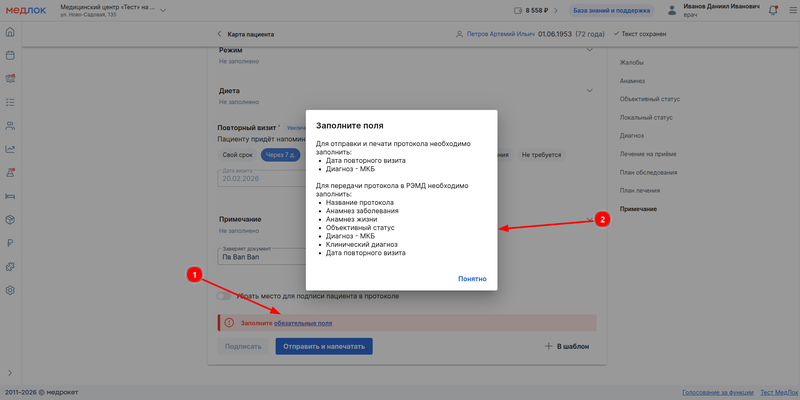Click Отправить и напечатать

(324, 346)
